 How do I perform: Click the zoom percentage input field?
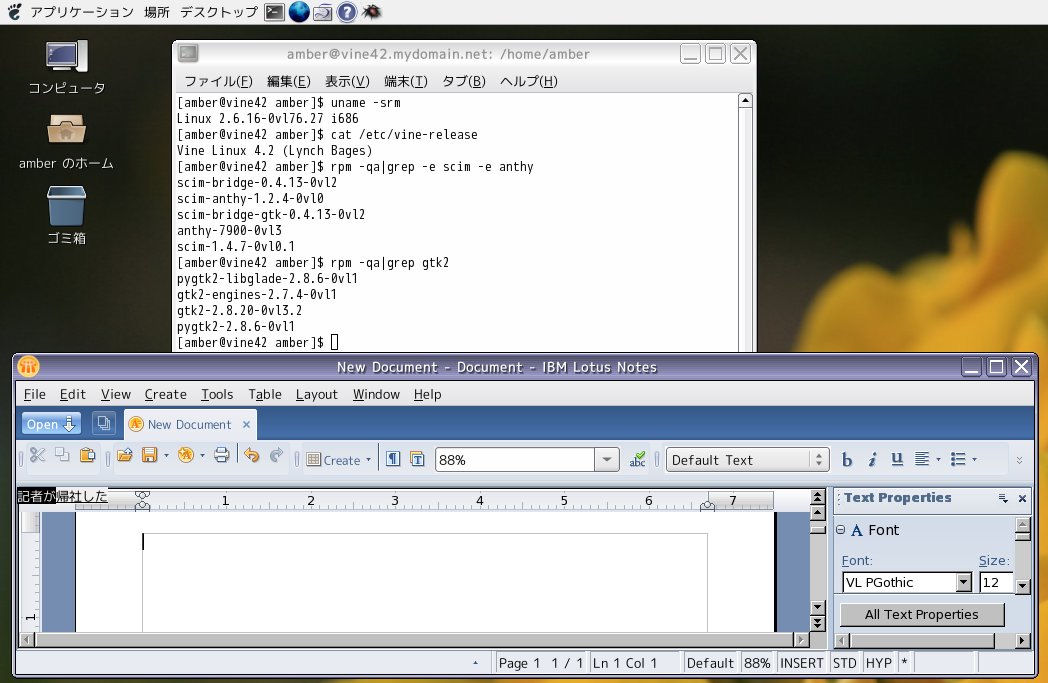515,460
